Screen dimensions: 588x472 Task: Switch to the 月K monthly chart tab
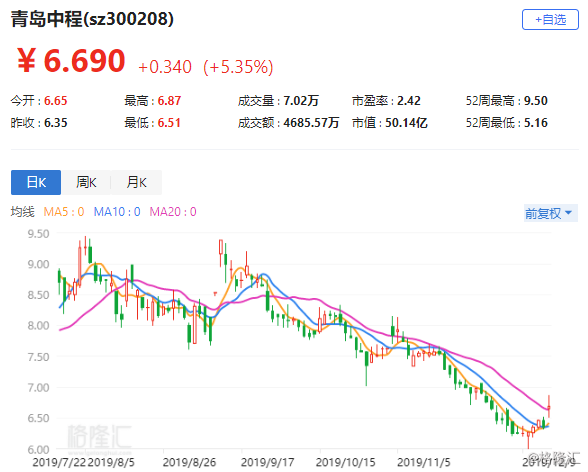point(136,182)
